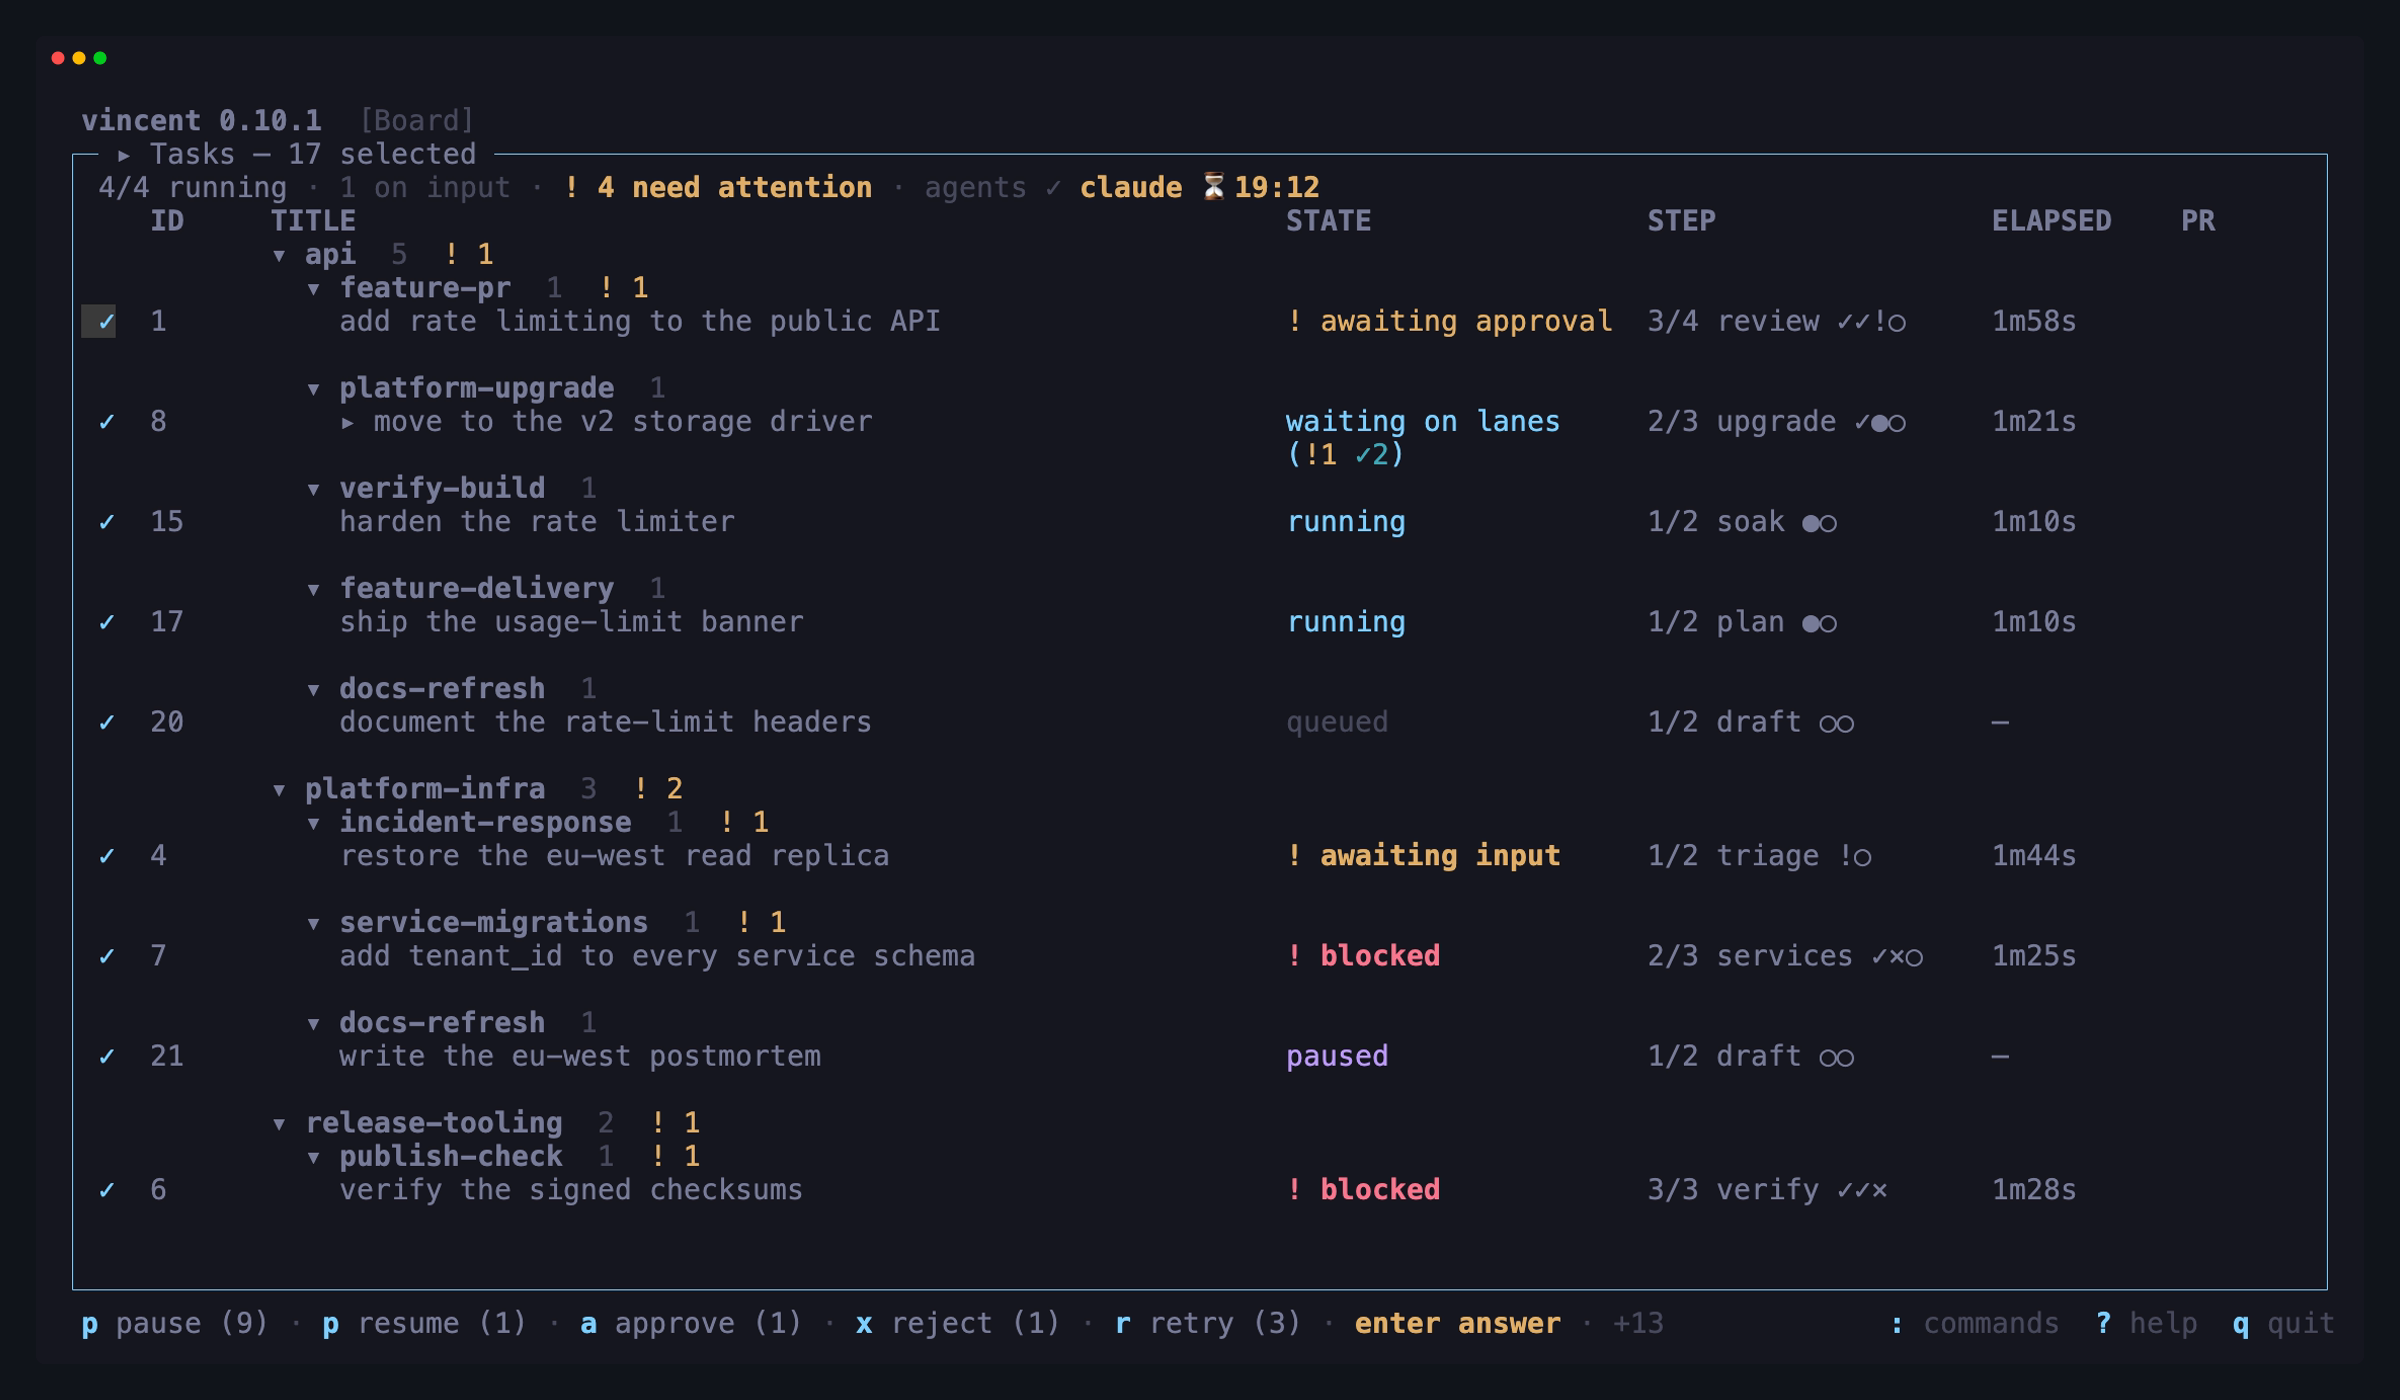Click the triage step progress glyphs

click(1855, 856)
